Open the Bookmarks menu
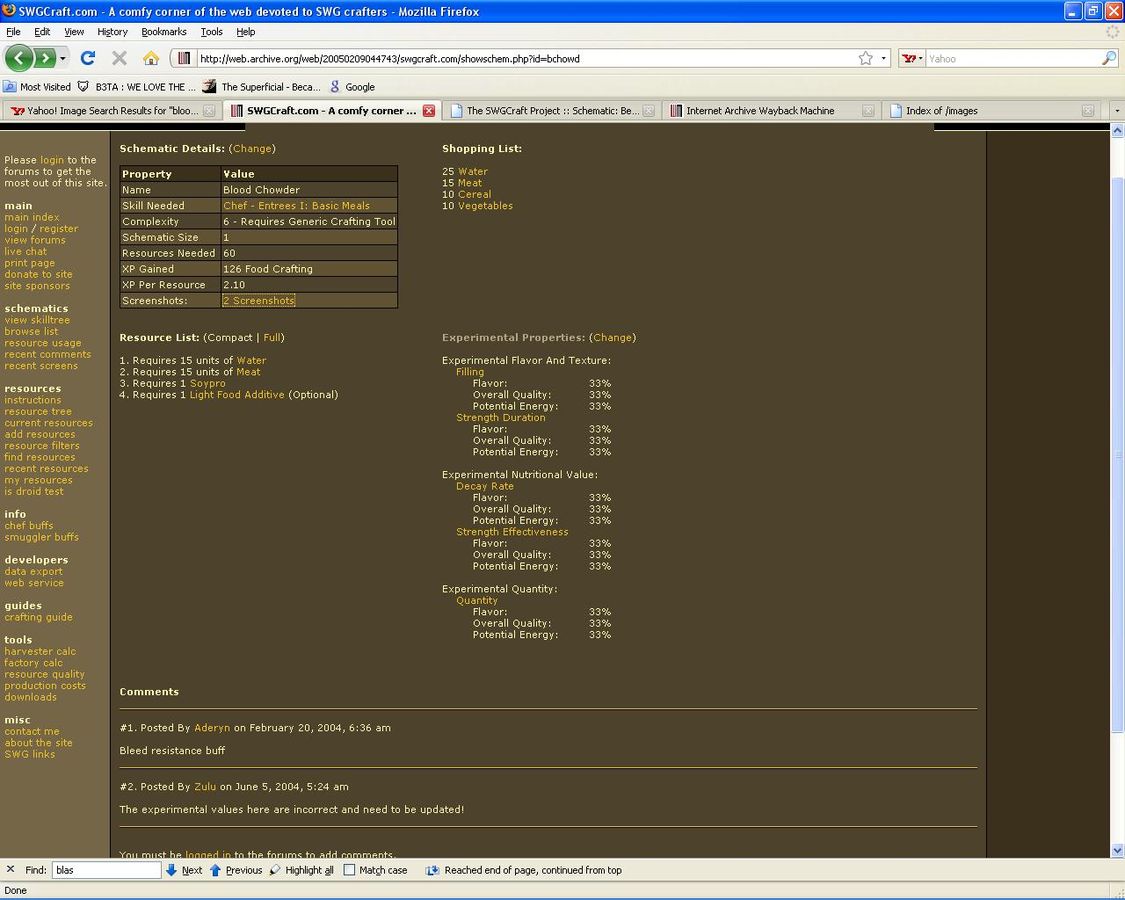Screen dimensions: 1125x900 (x=162, y=32)
